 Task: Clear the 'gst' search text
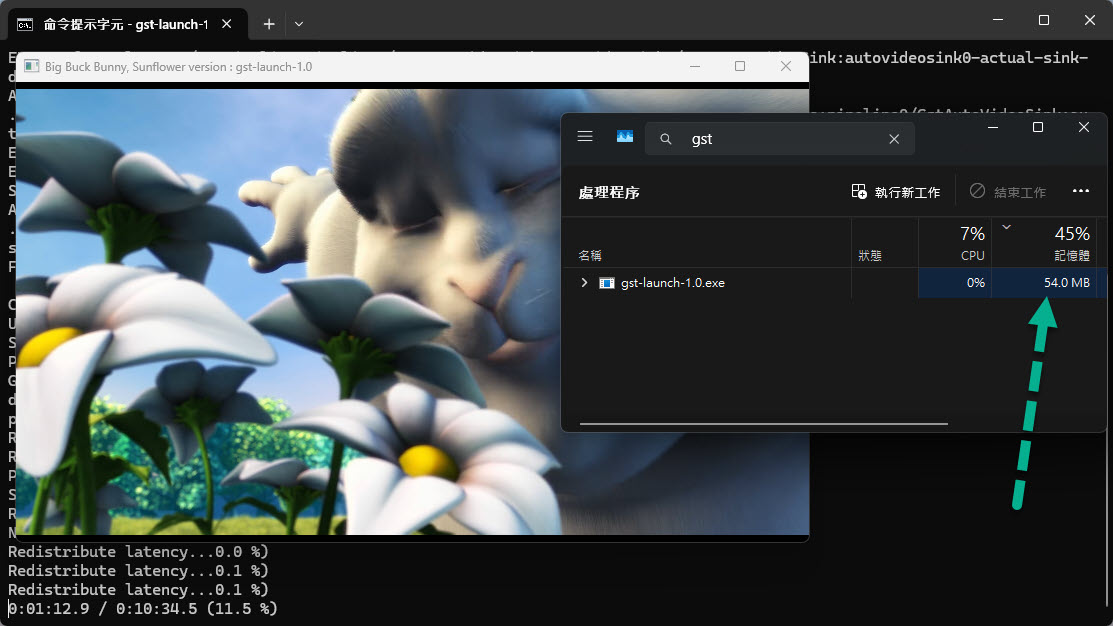[894, 139]
